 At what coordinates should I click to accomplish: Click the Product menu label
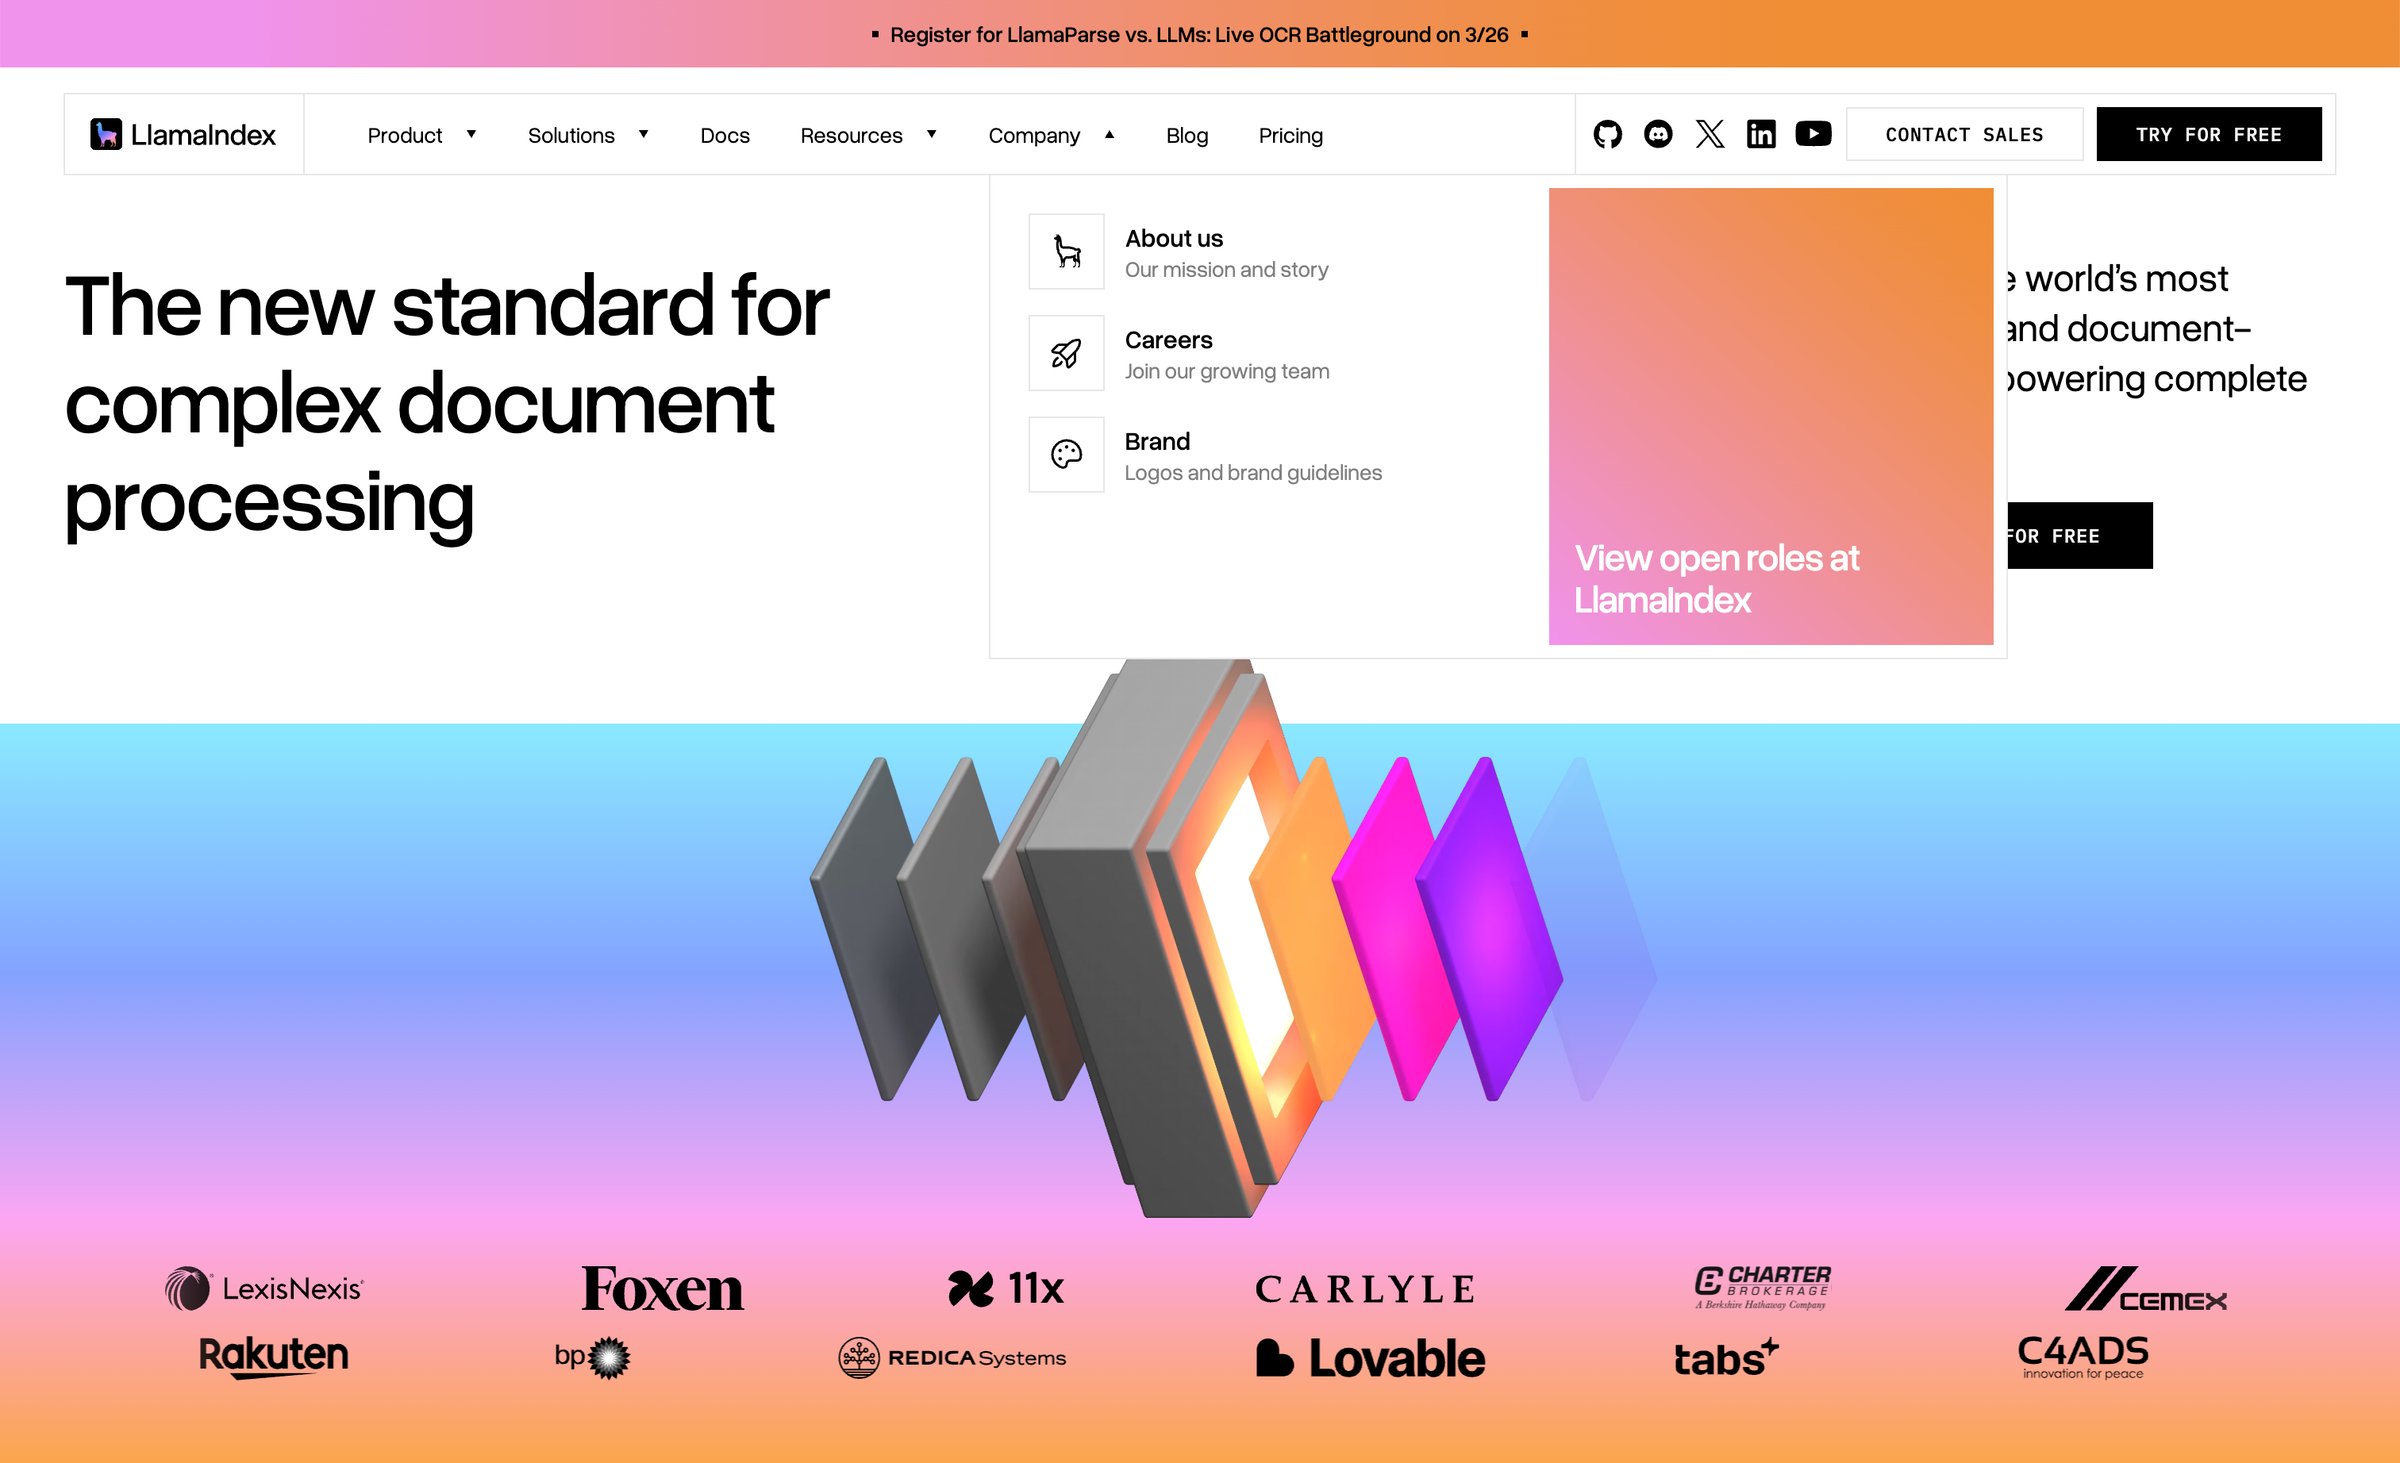pyautogui.click(x=404, y=135)
